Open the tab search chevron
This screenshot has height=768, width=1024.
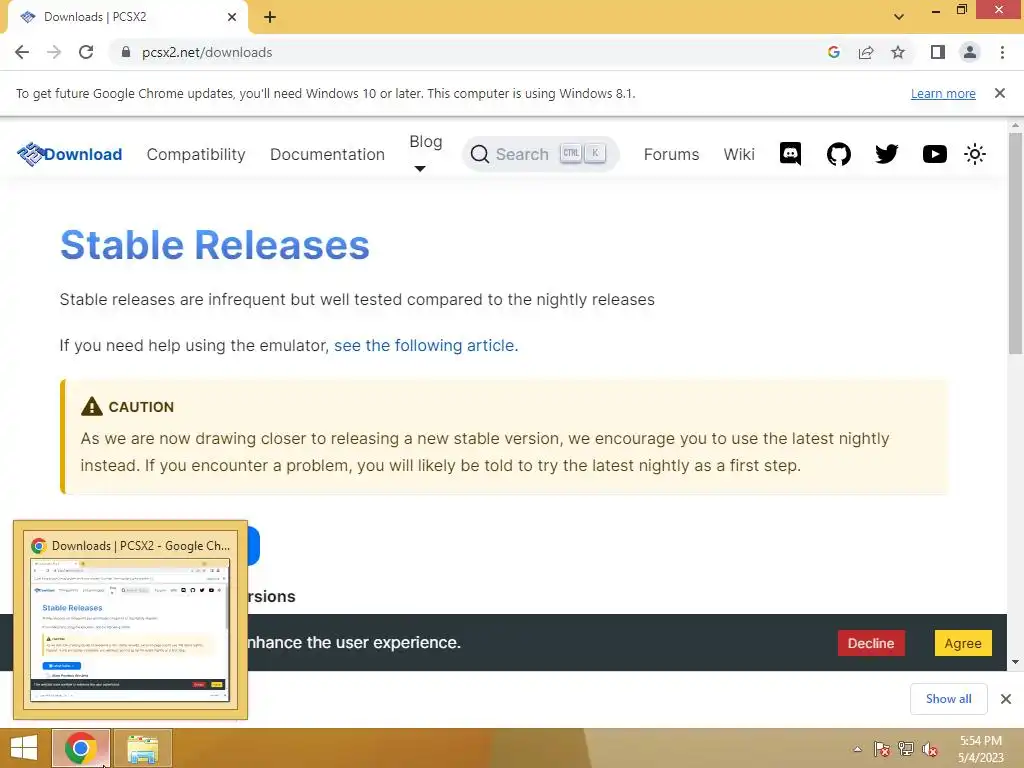coord(899,16)
